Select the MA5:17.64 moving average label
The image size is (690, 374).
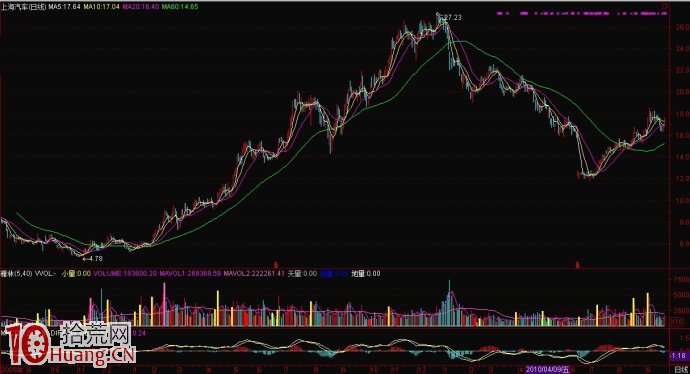tap(64, 7)
